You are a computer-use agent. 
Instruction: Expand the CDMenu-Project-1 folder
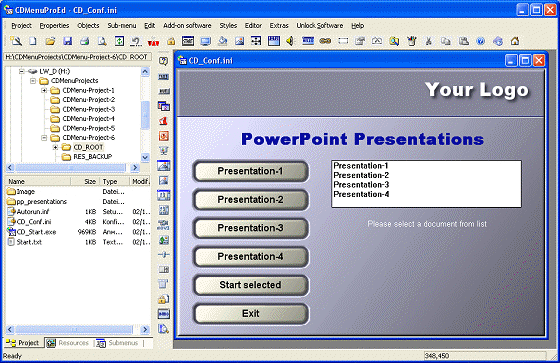pos(44,90)
